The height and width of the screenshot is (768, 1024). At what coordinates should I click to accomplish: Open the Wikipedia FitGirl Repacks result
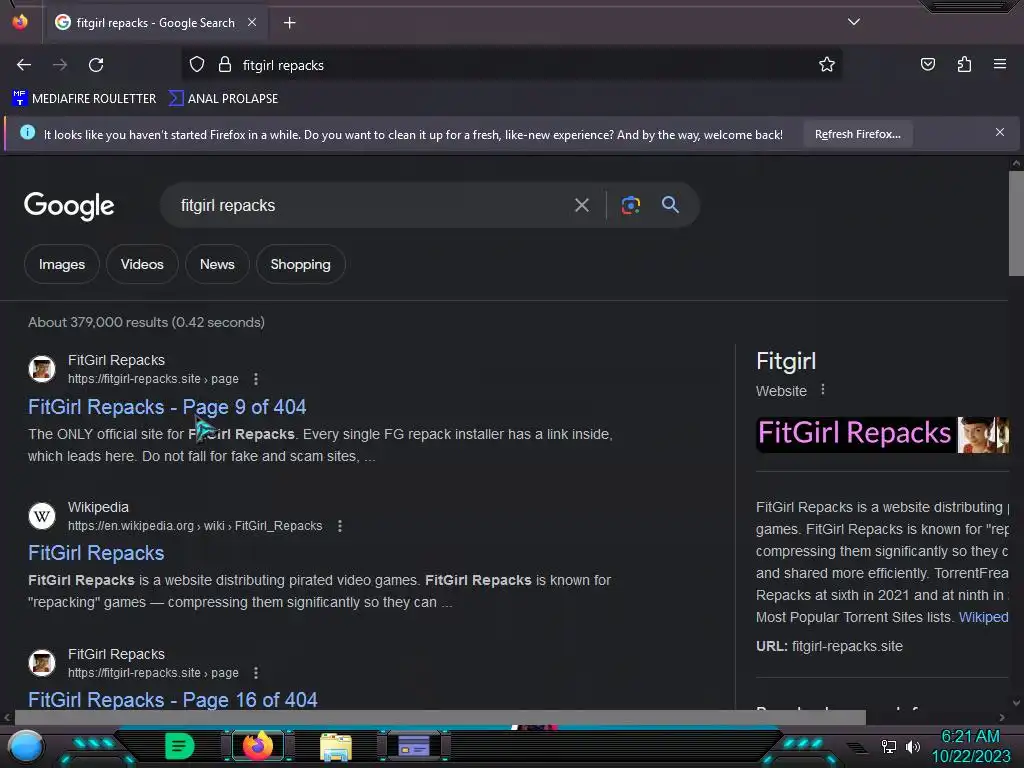pyautogui.click(x=96, y=553)
